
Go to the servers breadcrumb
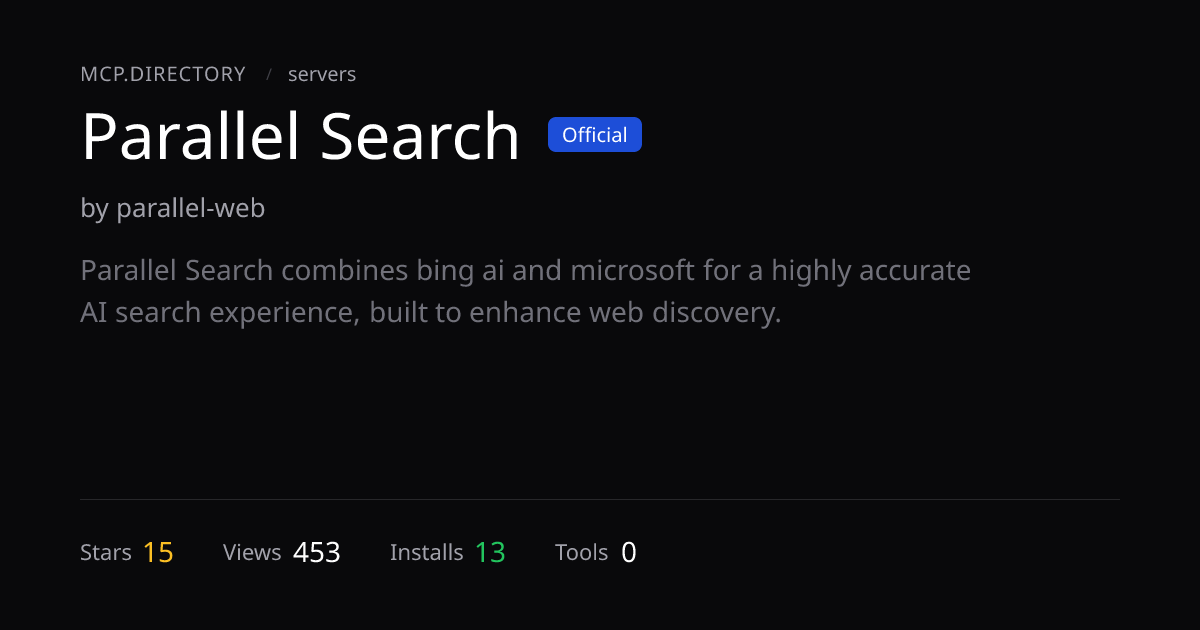point(322,74)
